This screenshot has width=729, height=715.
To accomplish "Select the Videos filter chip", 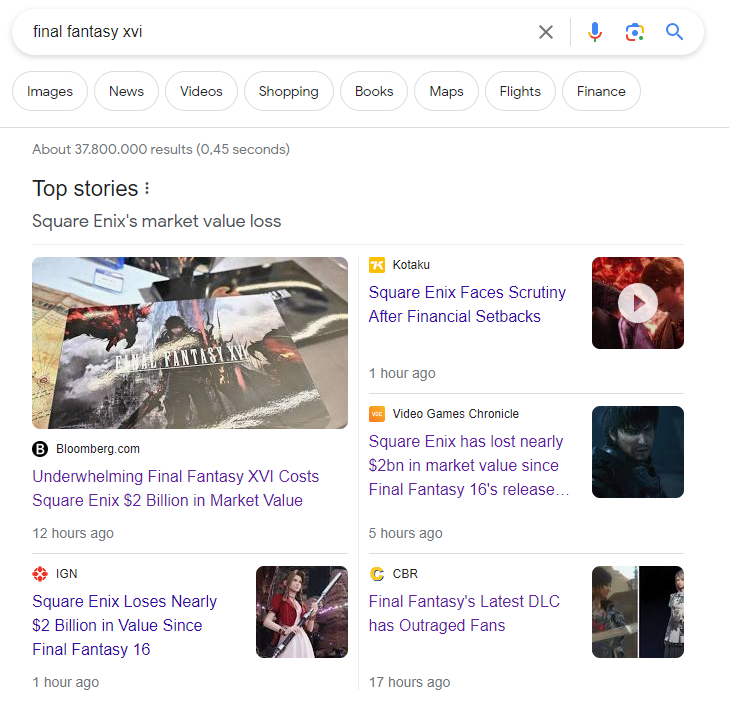I will click(201, 91).
